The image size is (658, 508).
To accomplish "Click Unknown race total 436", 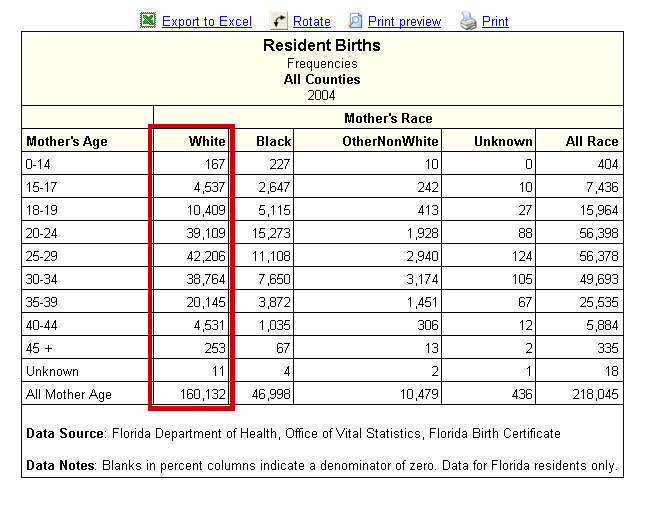I will (522, 395).
